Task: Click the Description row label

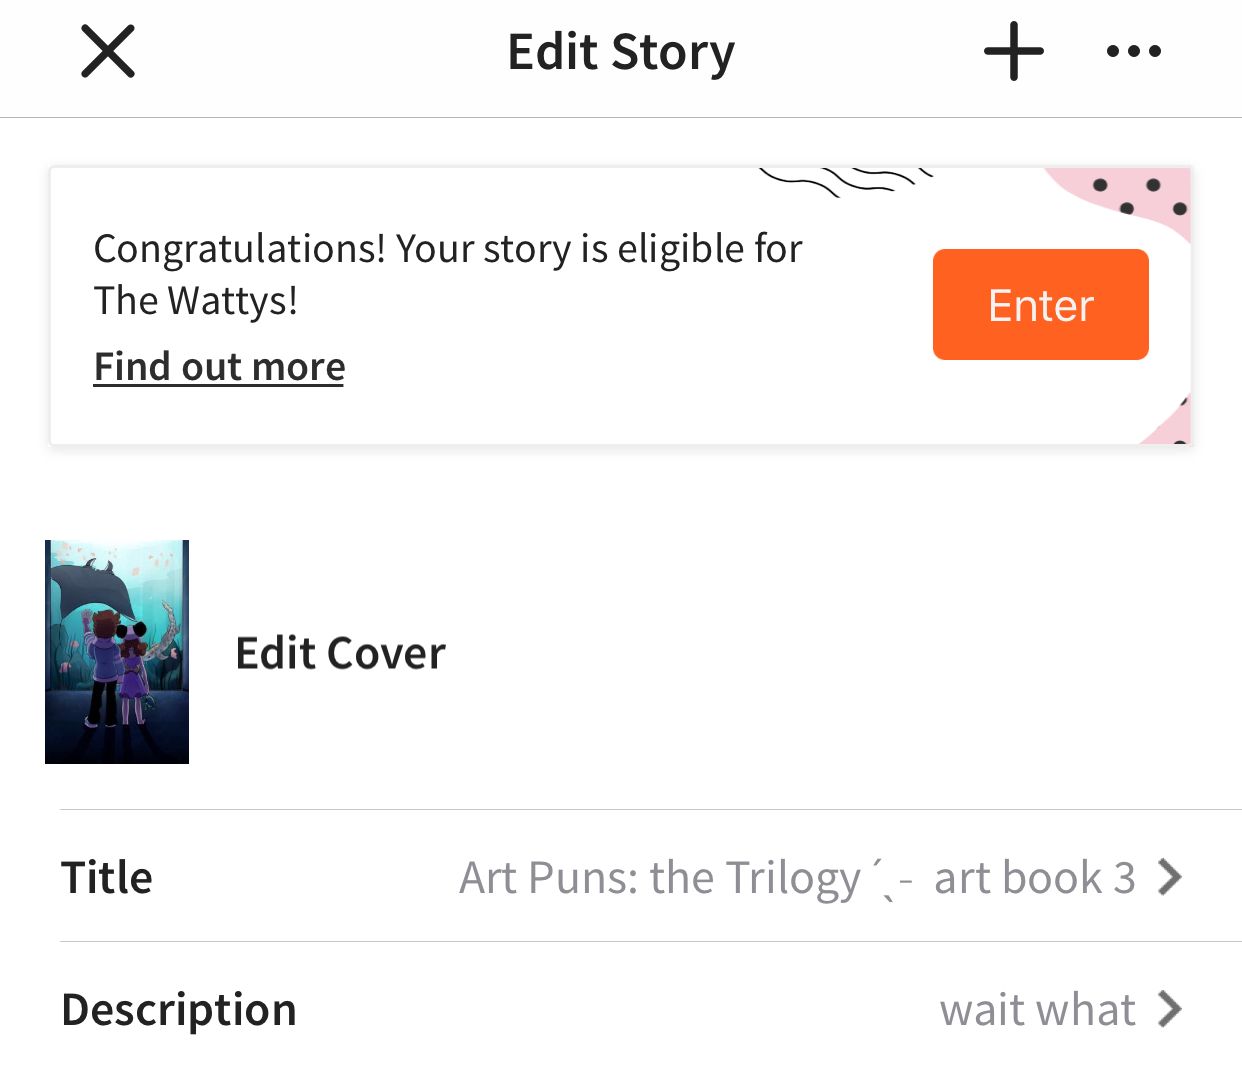Action: click(x=179, y=1009)
